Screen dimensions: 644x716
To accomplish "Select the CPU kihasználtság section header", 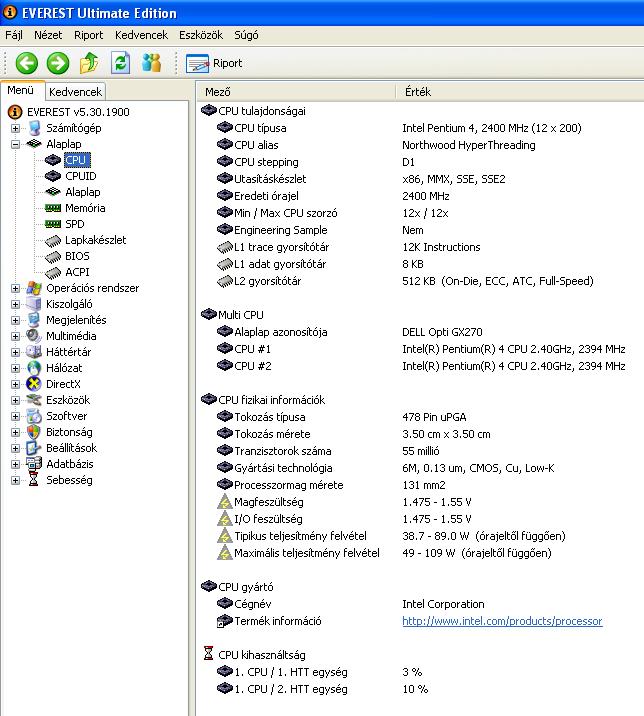I will (262, 655).
